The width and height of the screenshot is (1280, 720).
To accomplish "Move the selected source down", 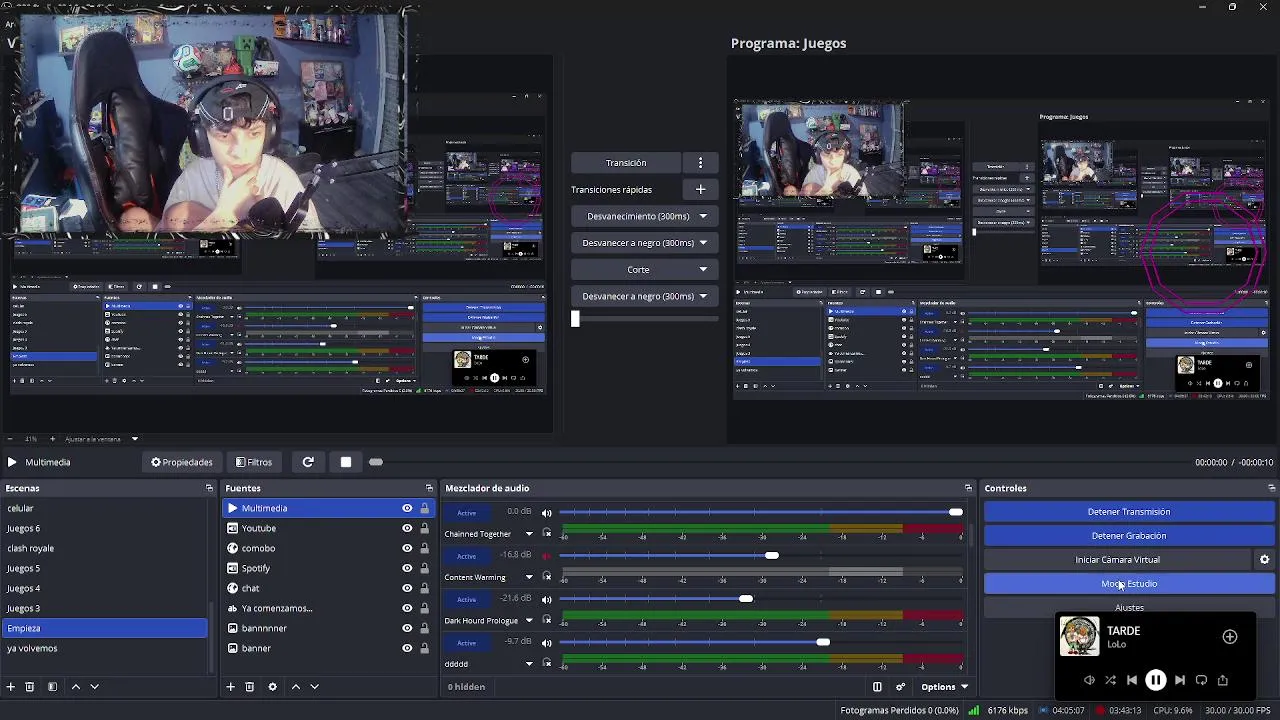I will pos(314,687).
